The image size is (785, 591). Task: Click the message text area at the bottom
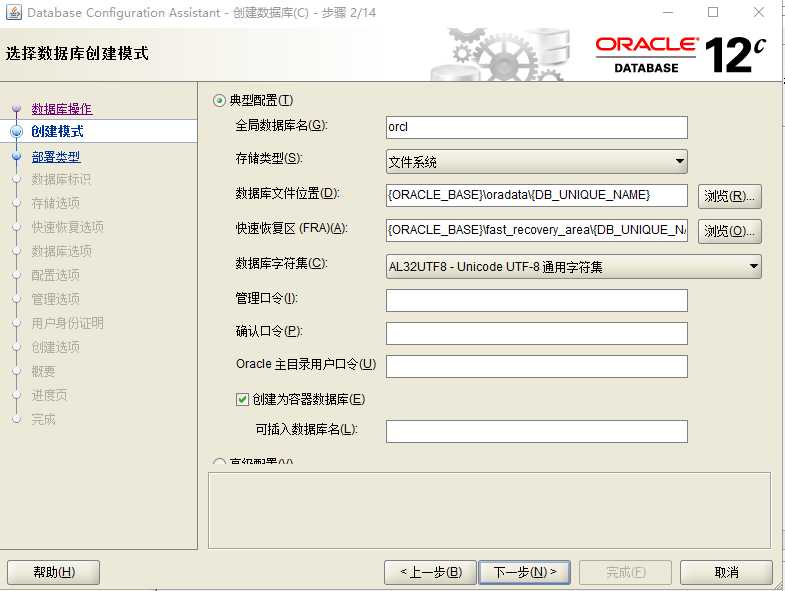click(489, 510)
